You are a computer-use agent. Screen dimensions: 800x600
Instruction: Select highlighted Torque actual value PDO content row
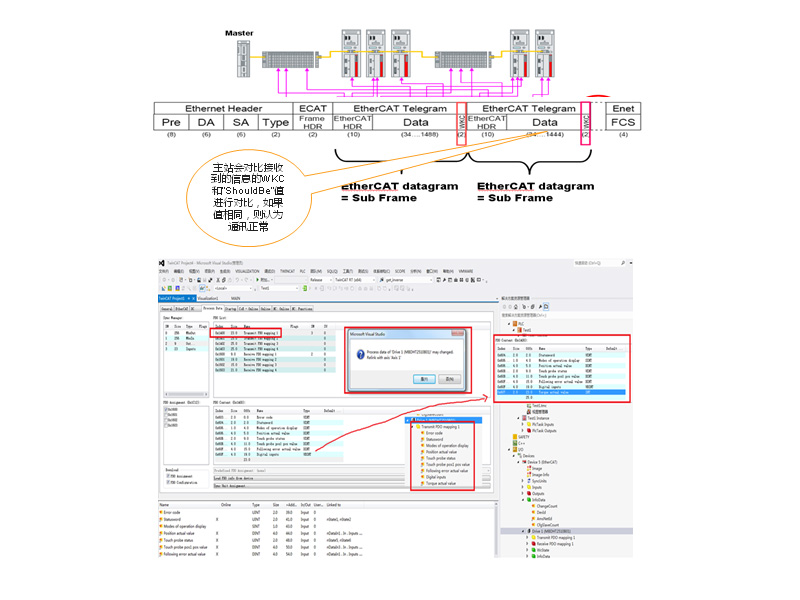[x=561, y=392]
